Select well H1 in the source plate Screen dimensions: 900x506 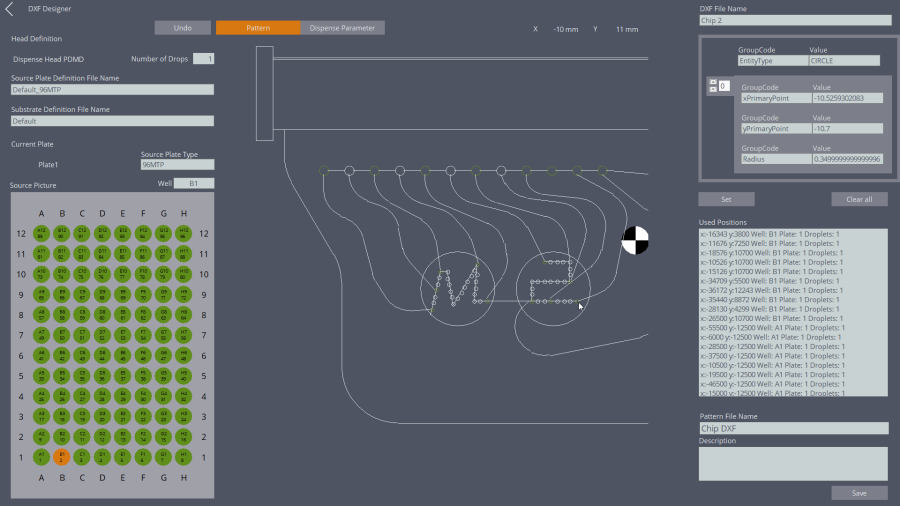183,457
